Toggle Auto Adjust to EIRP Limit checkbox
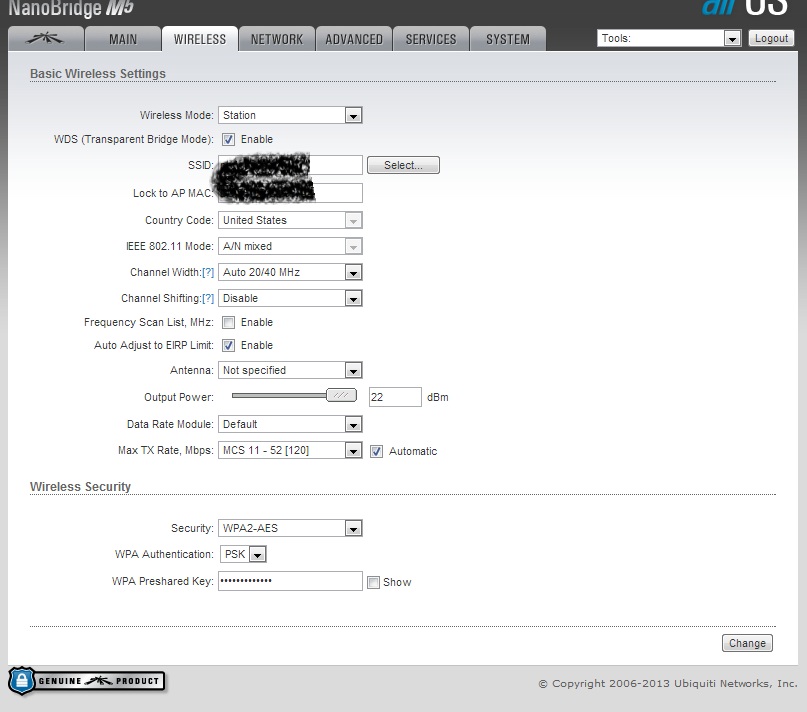807x712 pixels. 229,345
